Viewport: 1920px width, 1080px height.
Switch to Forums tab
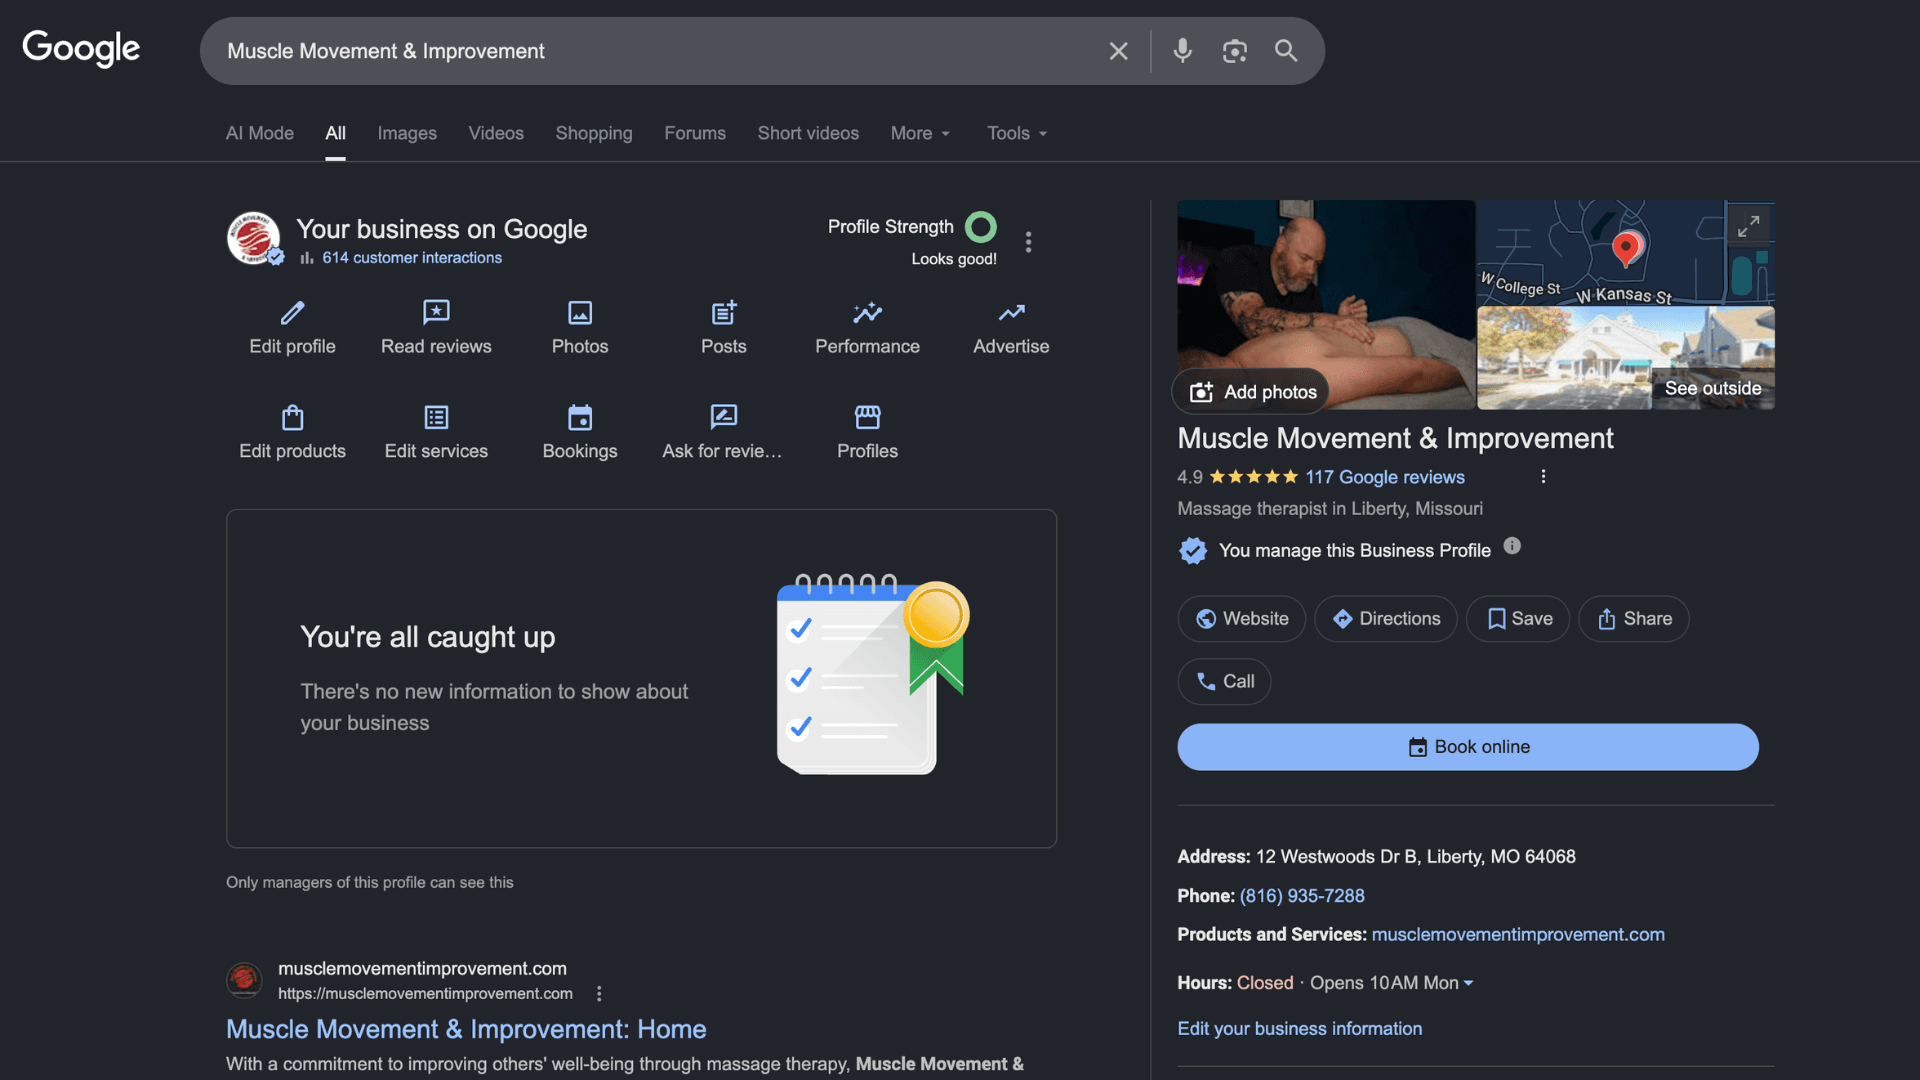[695, 133]
